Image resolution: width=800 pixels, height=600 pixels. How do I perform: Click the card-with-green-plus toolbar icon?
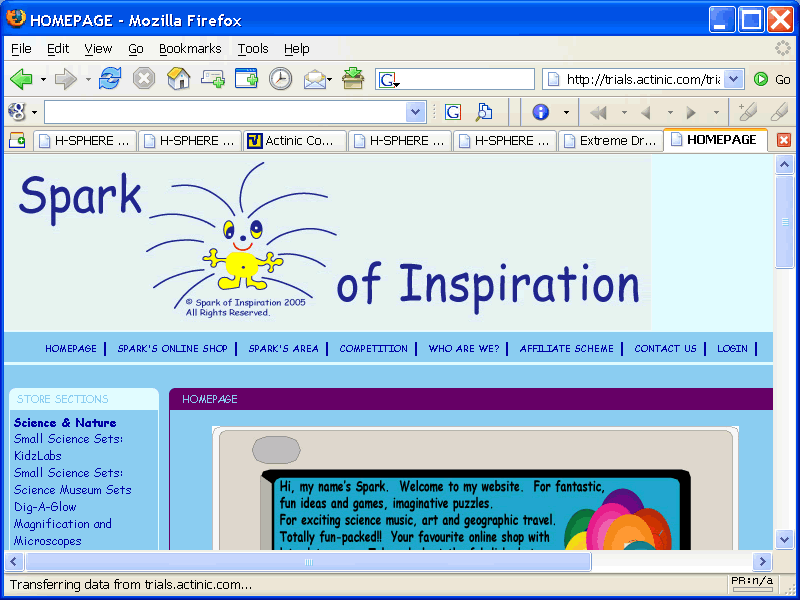(x=213, y=79)
